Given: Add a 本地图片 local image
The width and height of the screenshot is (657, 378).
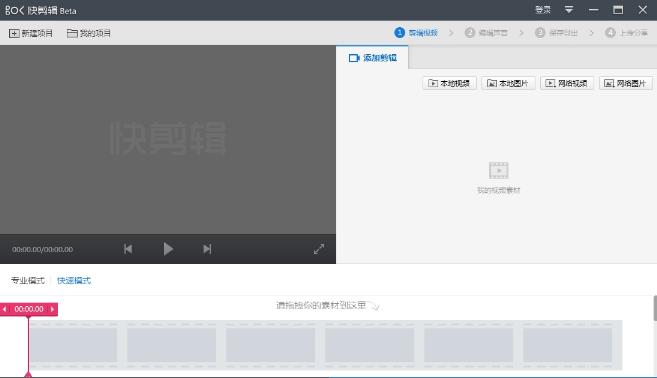Looking at the screenshot, I should pyautogui.click(x=508, y=83).
